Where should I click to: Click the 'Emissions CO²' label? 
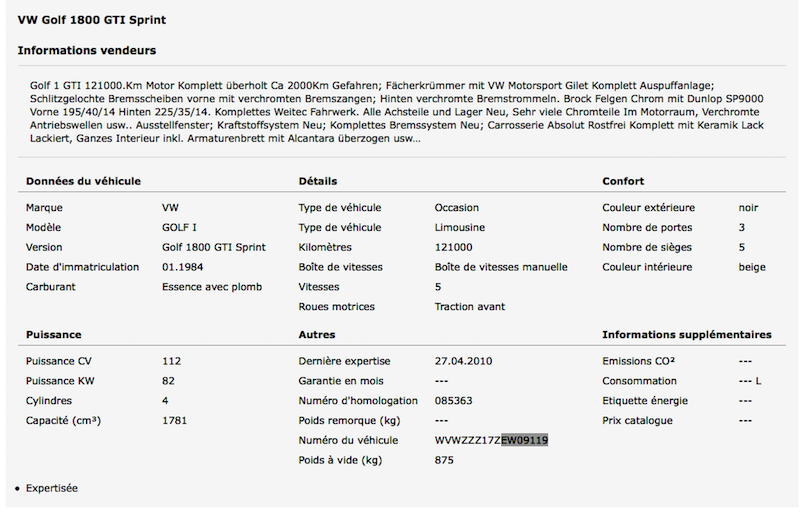(x=638, y=361)
